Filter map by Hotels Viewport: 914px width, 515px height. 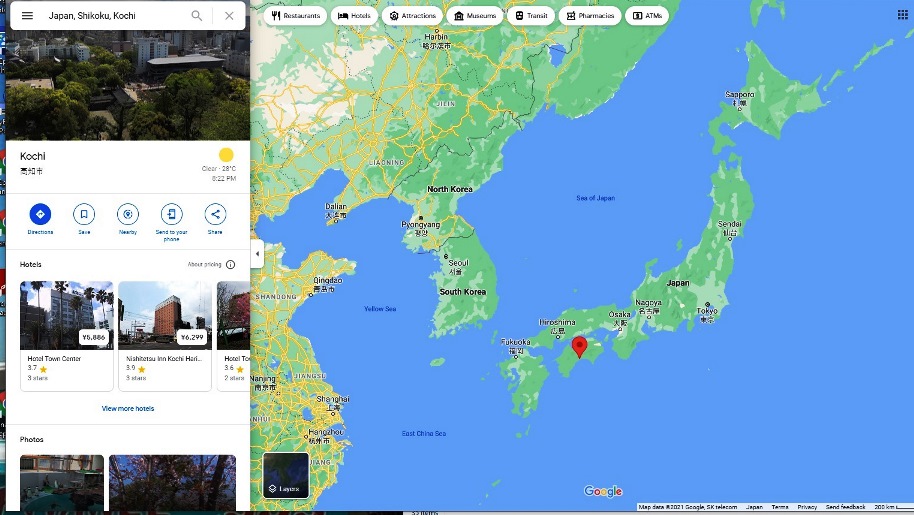click(x=354, y=16)
